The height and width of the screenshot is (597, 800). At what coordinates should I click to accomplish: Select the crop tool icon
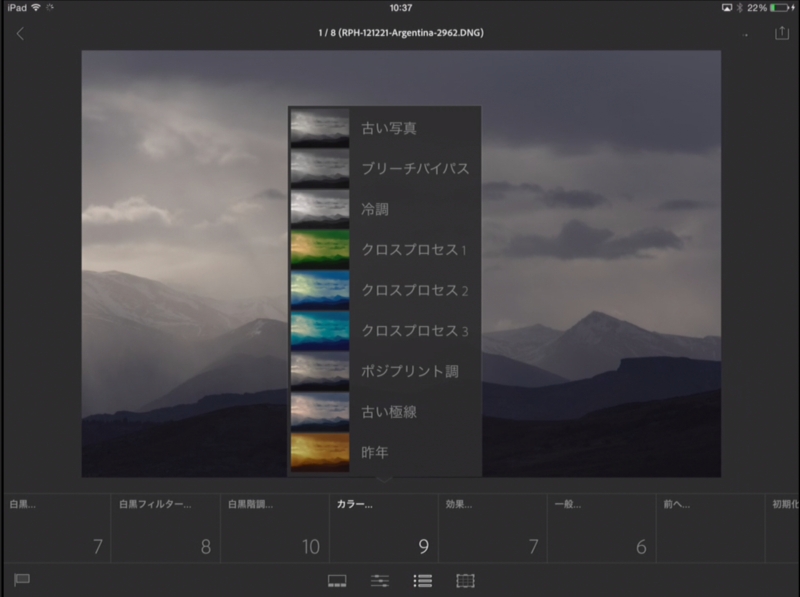[465, 581]
